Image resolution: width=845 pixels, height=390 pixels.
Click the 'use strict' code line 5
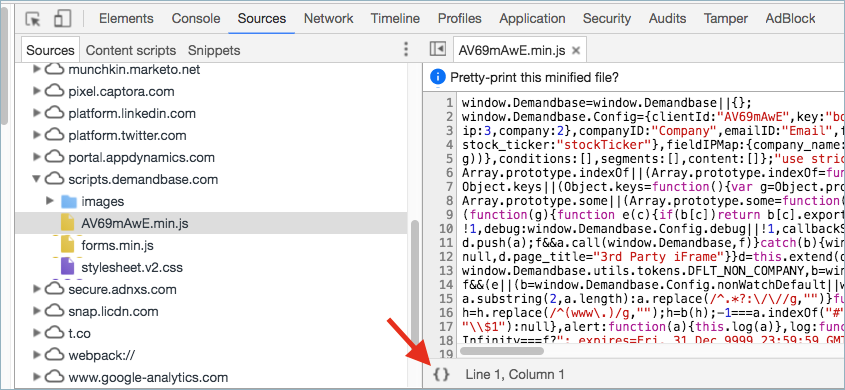[x=653, y=158]
